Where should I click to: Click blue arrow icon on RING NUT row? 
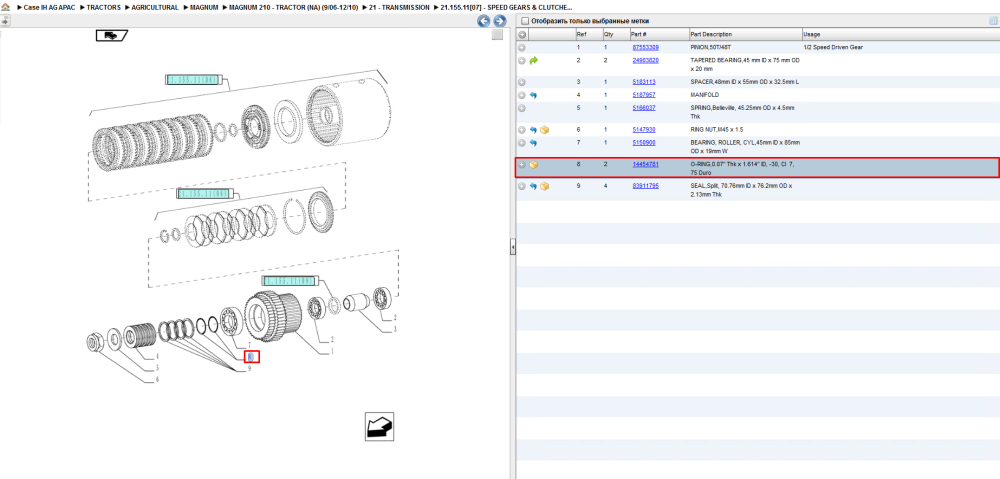534,129
